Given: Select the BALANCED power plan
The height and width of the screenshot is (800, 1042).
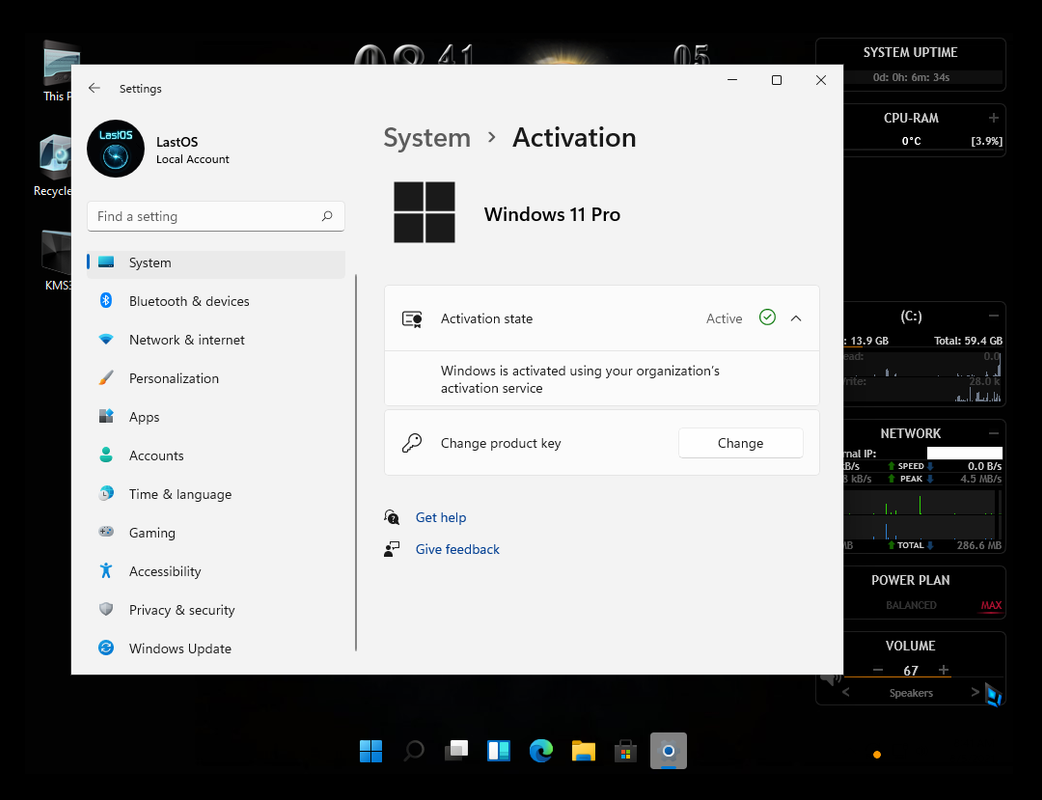Looking at the screenshot, I should [x=911, y=605].
